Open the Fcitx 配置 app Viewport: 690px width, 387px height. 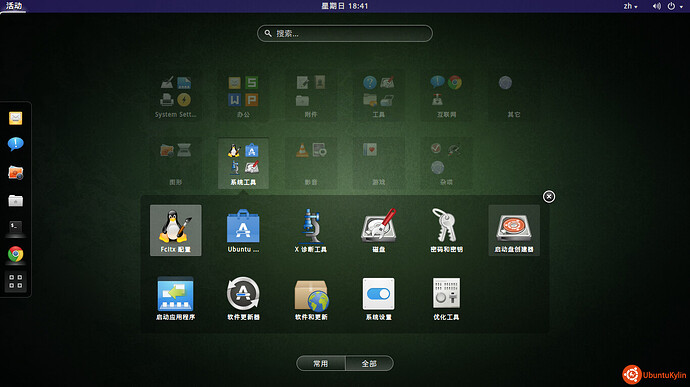(176, 230)
